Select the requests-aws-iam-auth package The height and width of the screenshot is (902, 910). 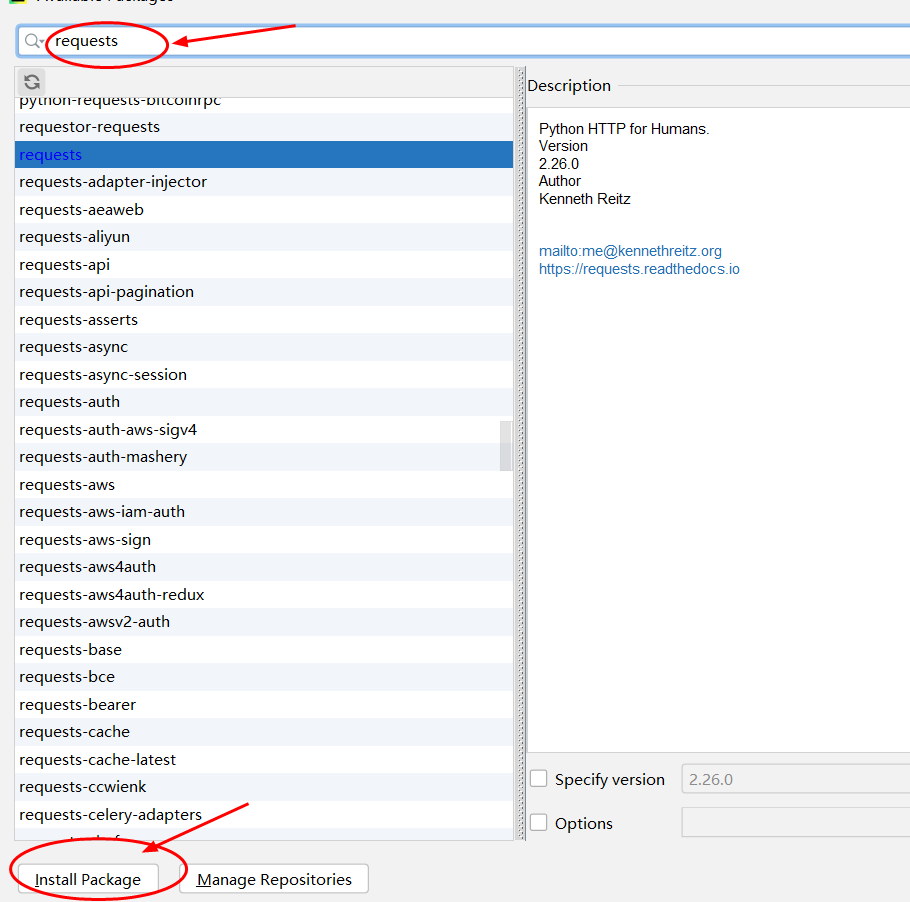pos(263,512)
